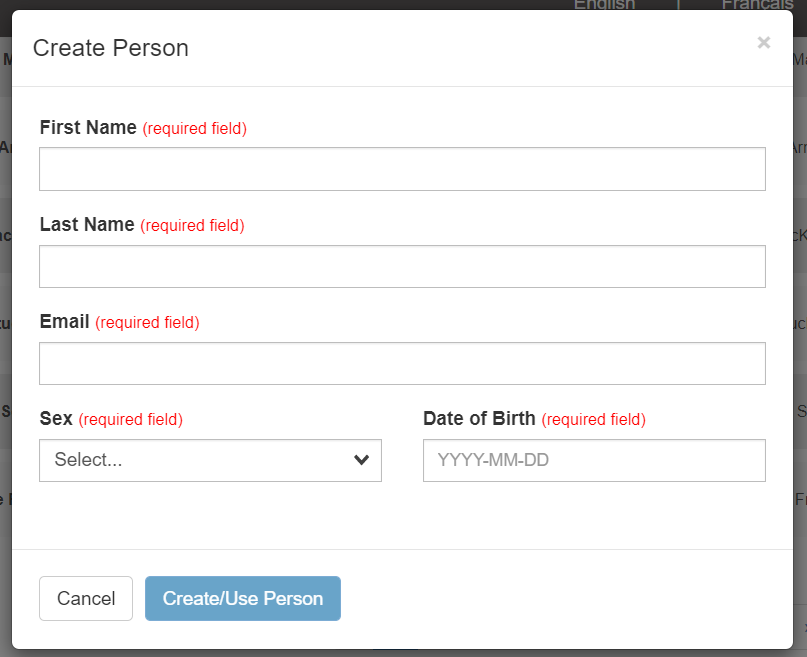Viewport: 807px width, 657px height.
Task: Click the Create/Use Person button
Action: 243,598
